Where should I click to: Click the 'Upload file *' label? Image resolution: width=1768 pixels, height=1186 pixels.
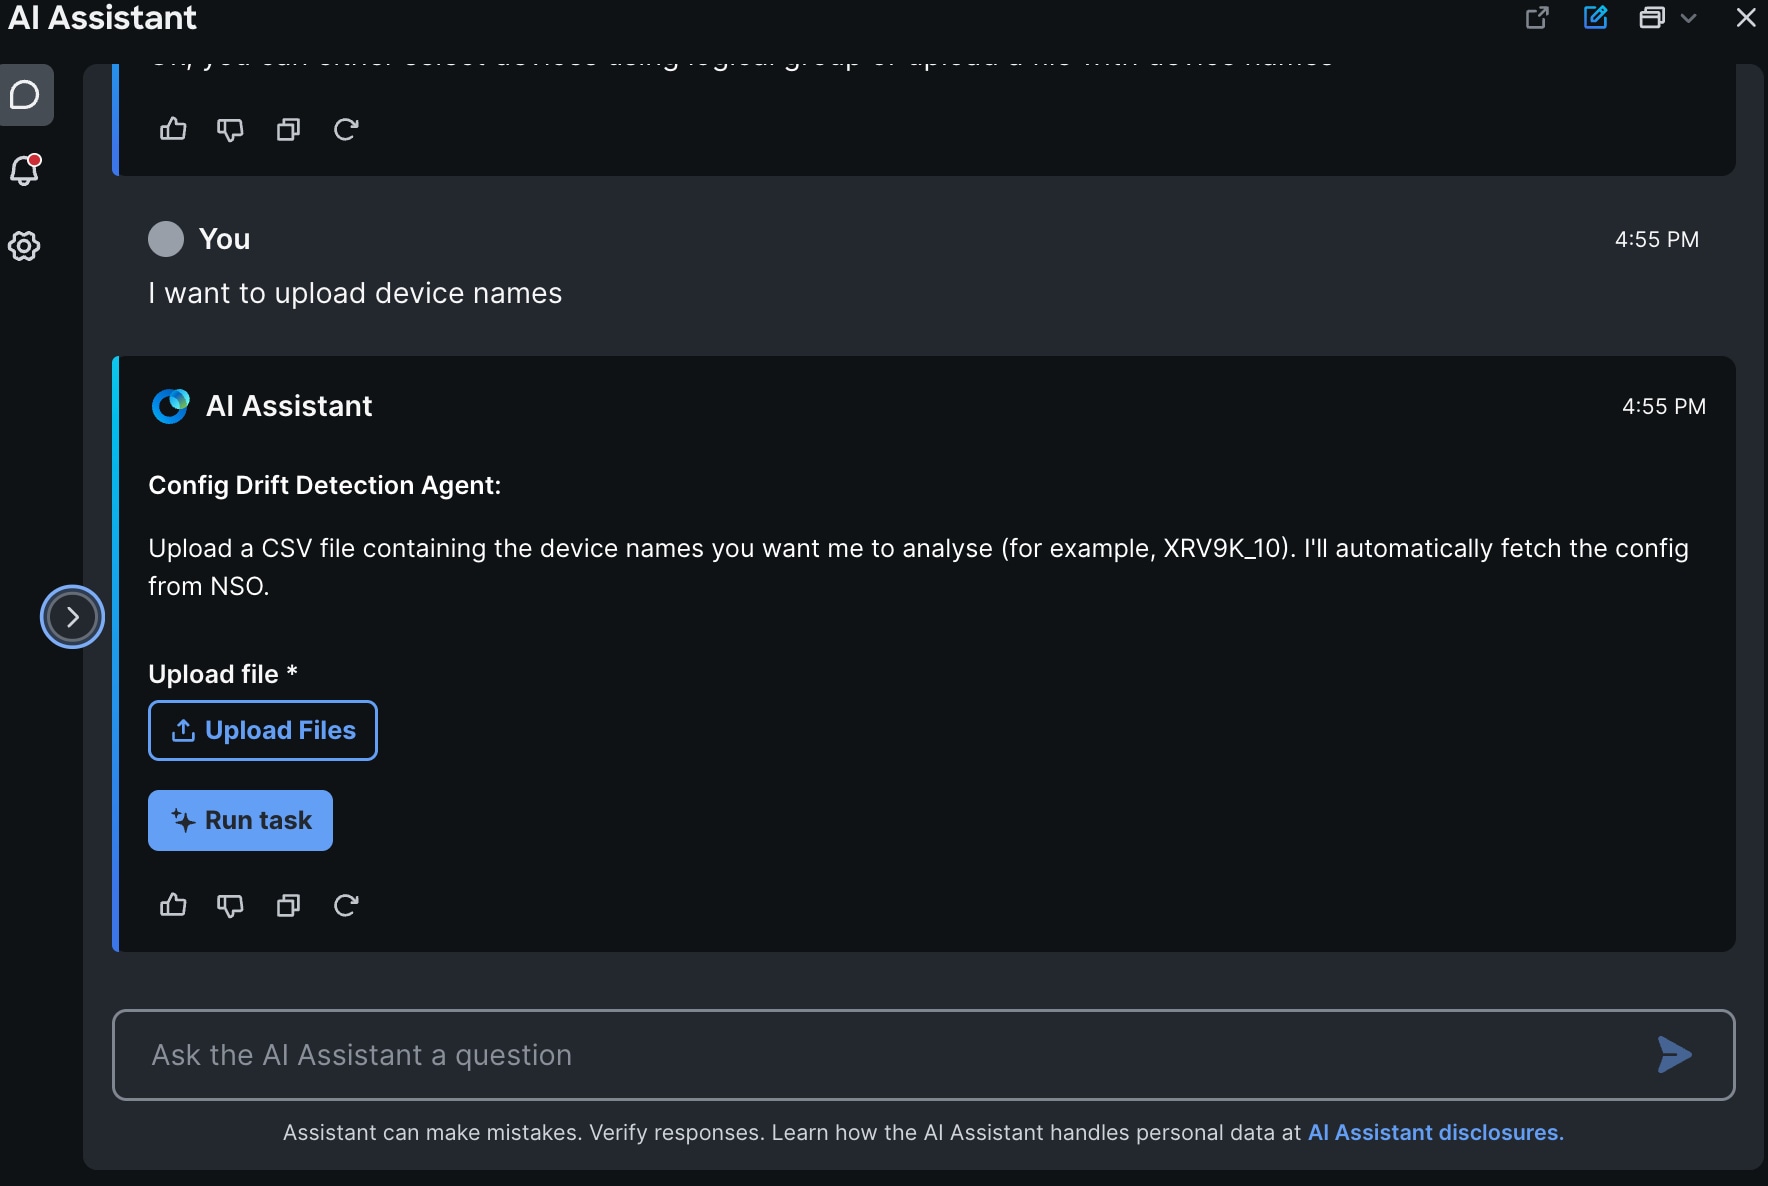click(223, 674)
